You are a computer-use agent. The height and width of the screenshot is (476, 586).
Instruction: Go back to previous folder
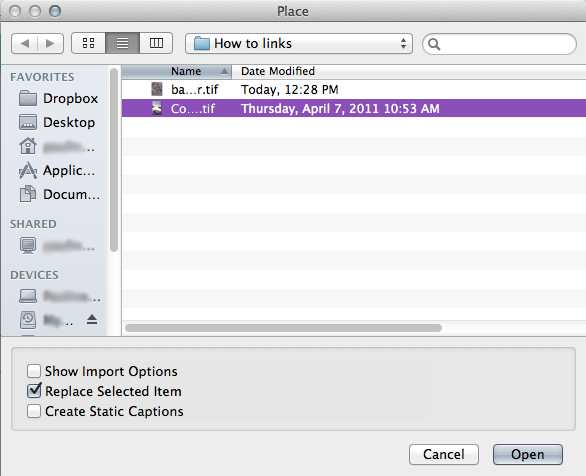(25, 44)
